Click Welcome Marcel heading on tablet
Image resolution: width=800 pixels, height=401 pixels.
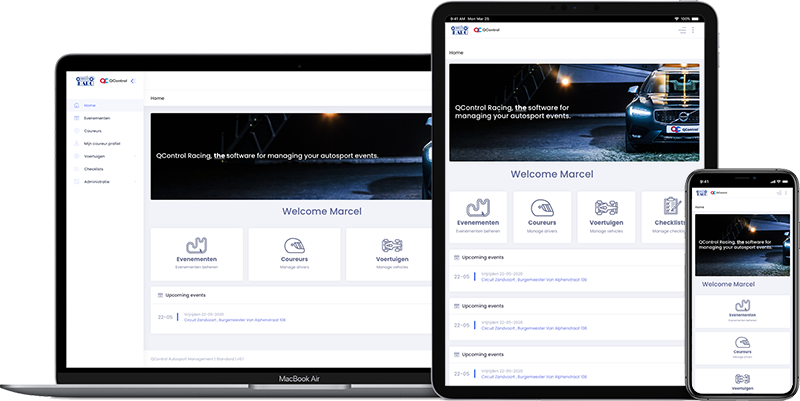552,174
